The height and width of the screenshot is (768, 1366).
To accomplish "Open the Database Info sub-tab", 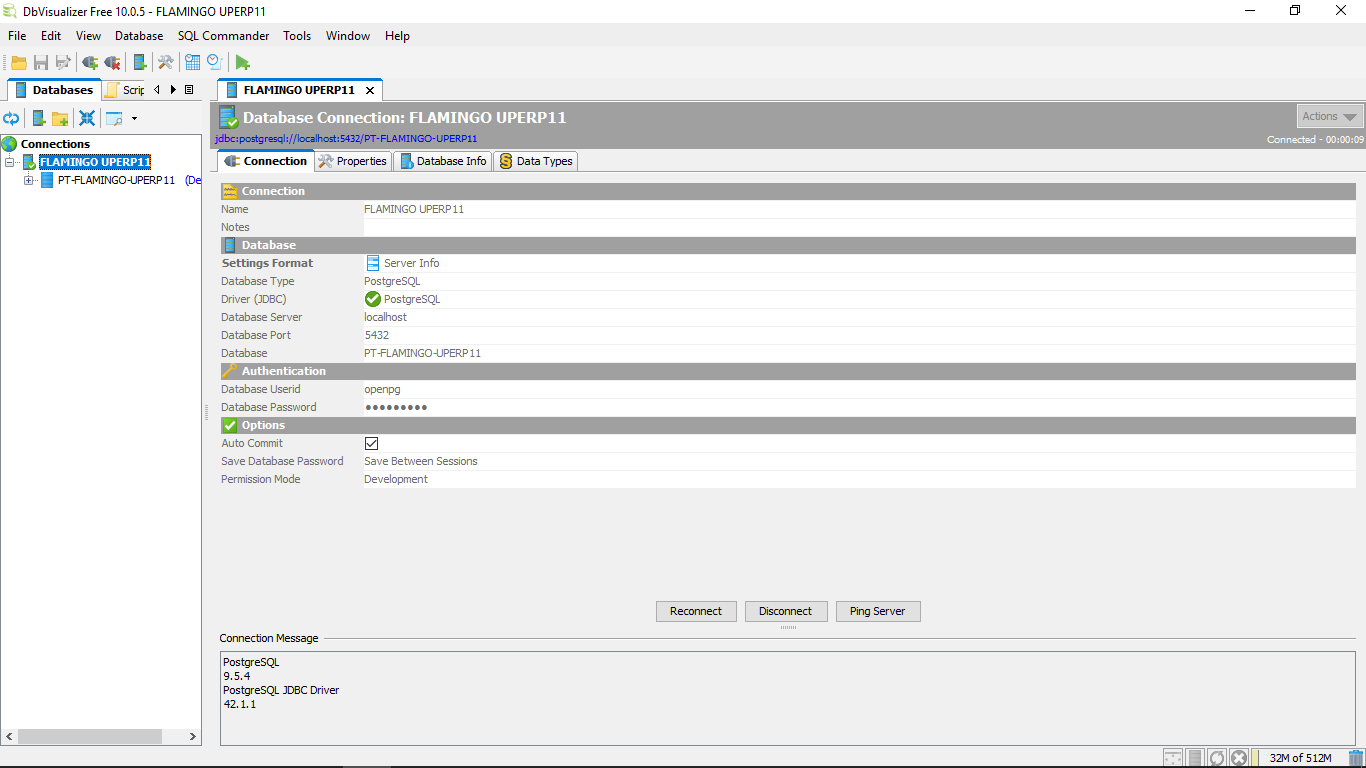I will coord(443,161).
